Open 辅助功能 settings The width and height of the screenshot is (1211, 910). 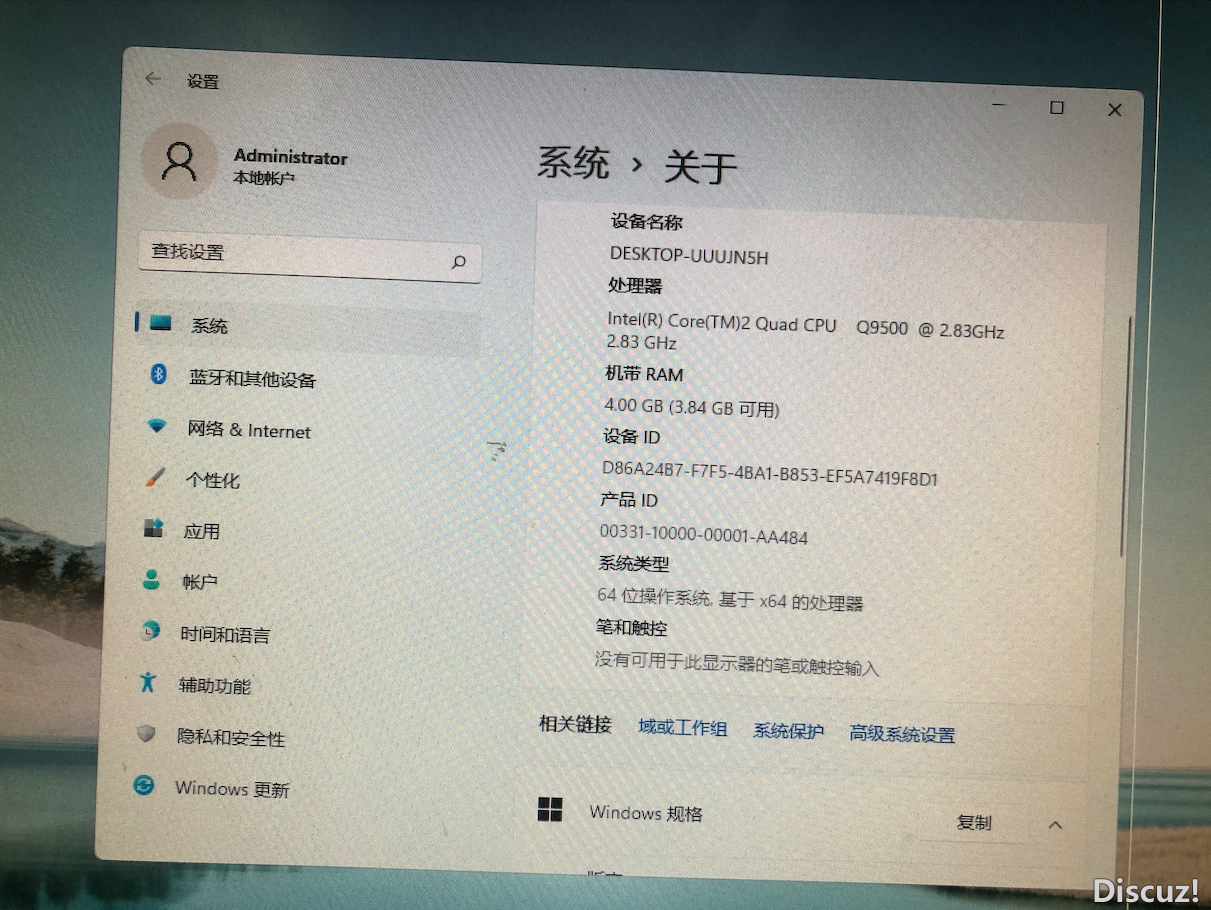pyautogui.click(x=215, y=686)
